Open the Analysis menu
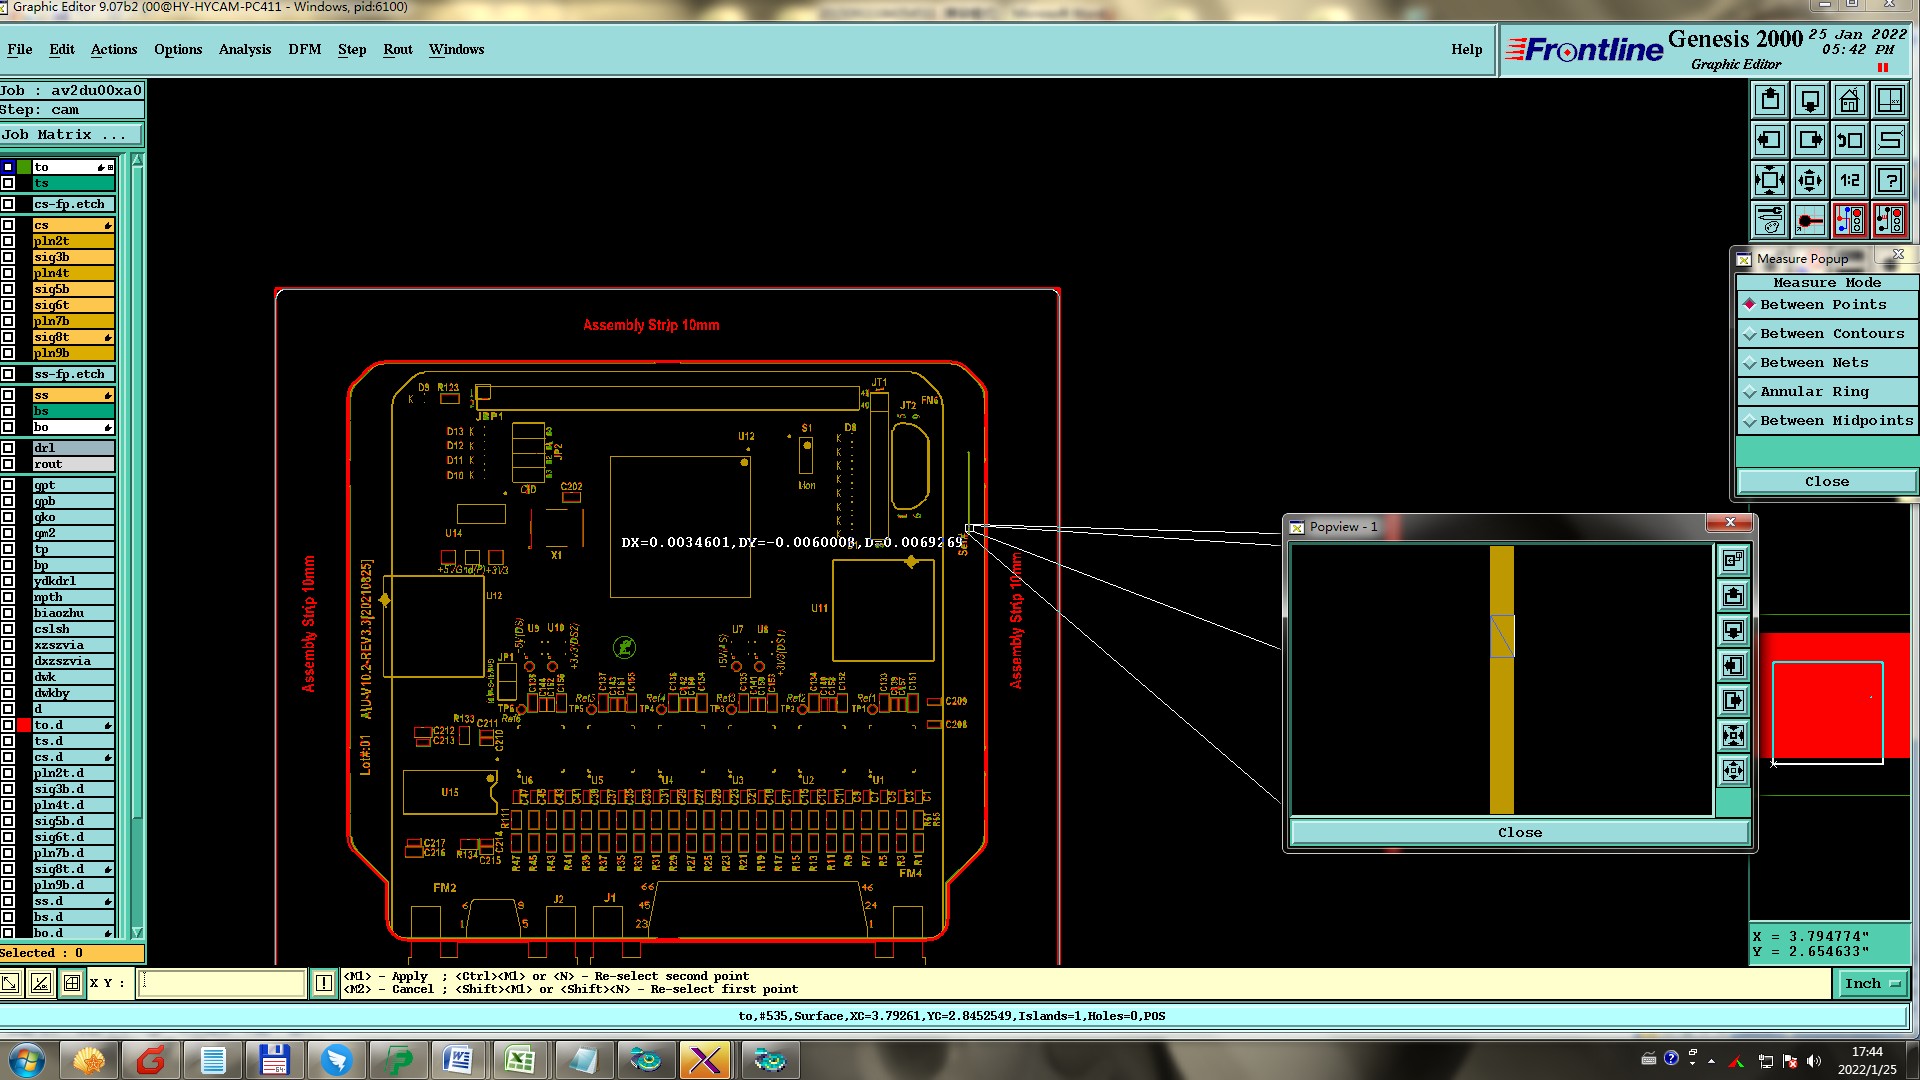Screen dimensions: 1920x1080 point(244,49)
